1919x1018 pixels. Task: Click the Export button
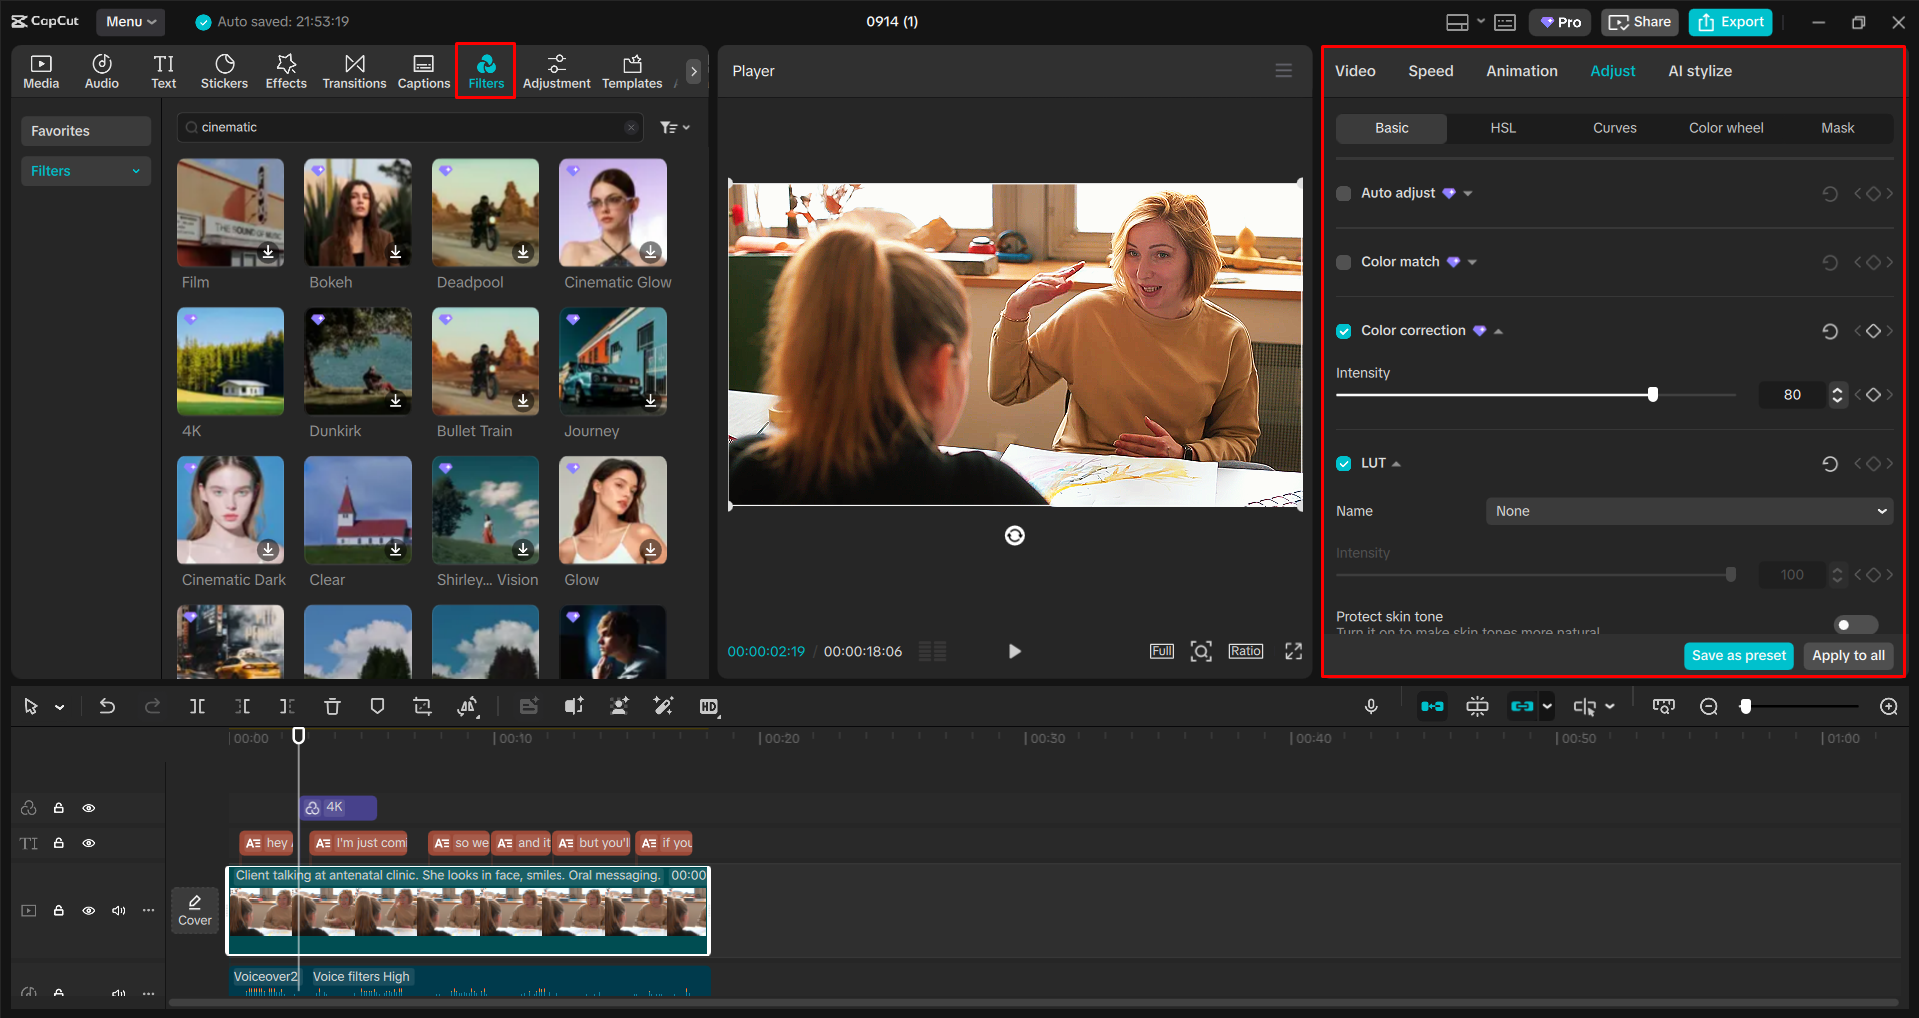(x=1729, y=21)
